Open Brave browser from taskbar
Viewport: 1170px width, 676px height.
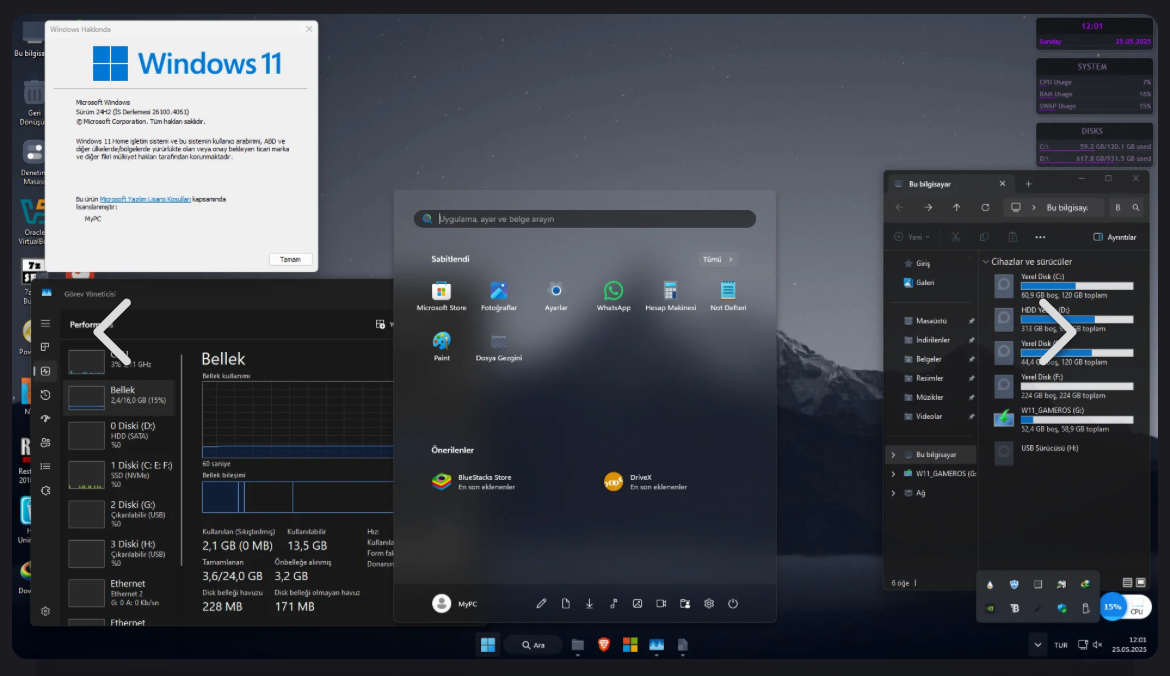click(x=604, y=645)
